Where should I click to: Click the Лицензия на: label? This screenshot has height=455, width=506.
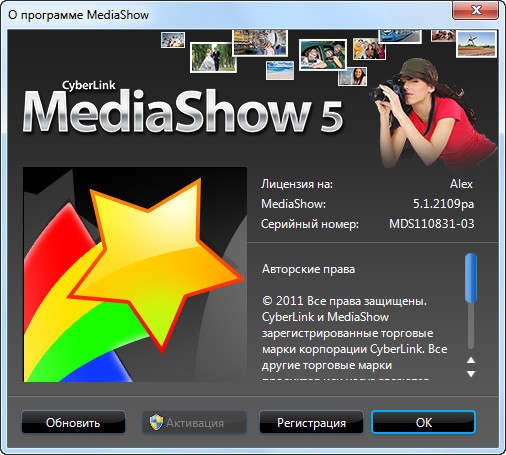297,184
